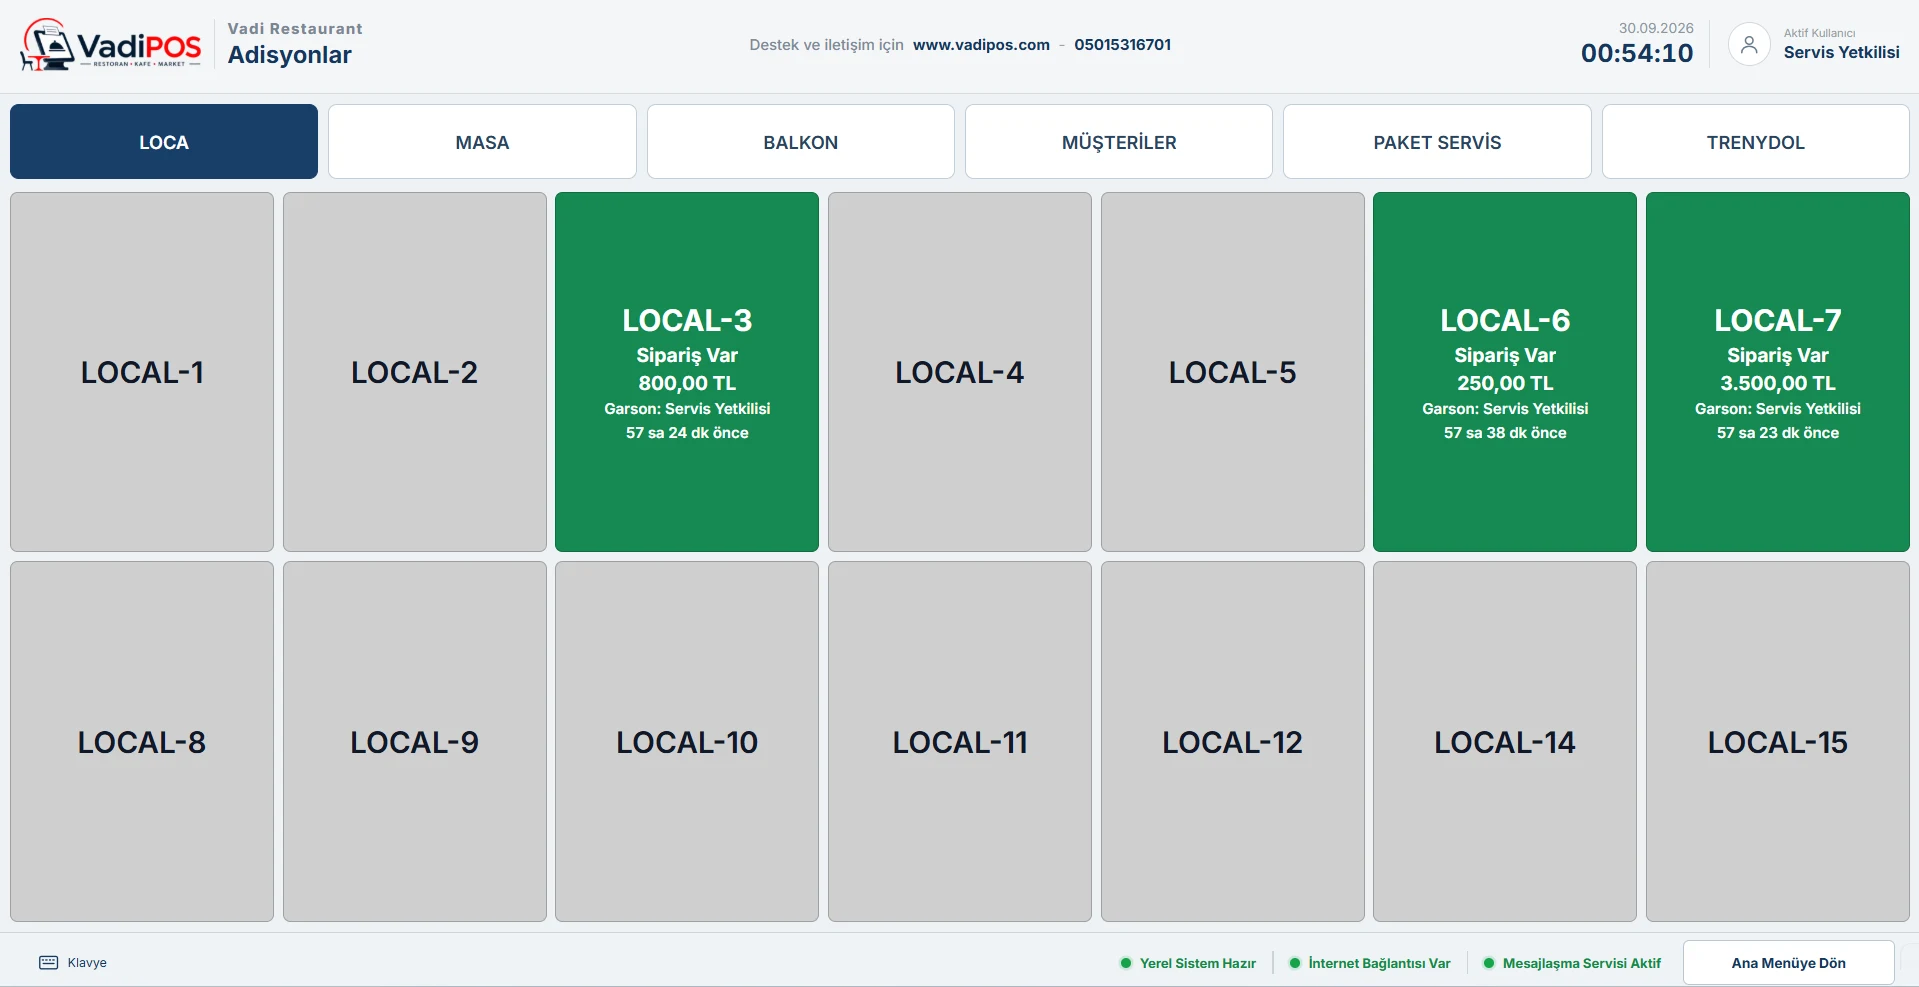Click the İnternet Bağlantısı Var status
1919x987 pixels.
[1370, 963]
